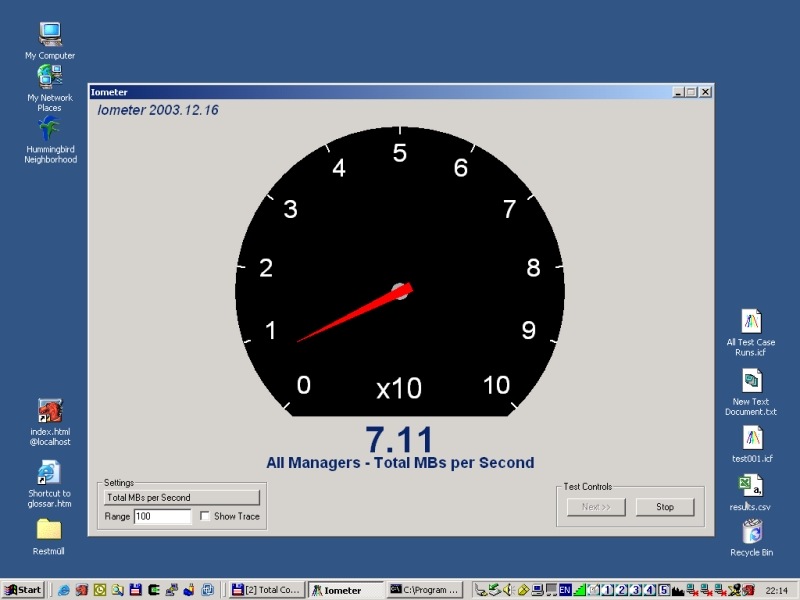Open the Total MBs per Second selector
This screenshot has width=800, height=600.
[x=182, y=497]
